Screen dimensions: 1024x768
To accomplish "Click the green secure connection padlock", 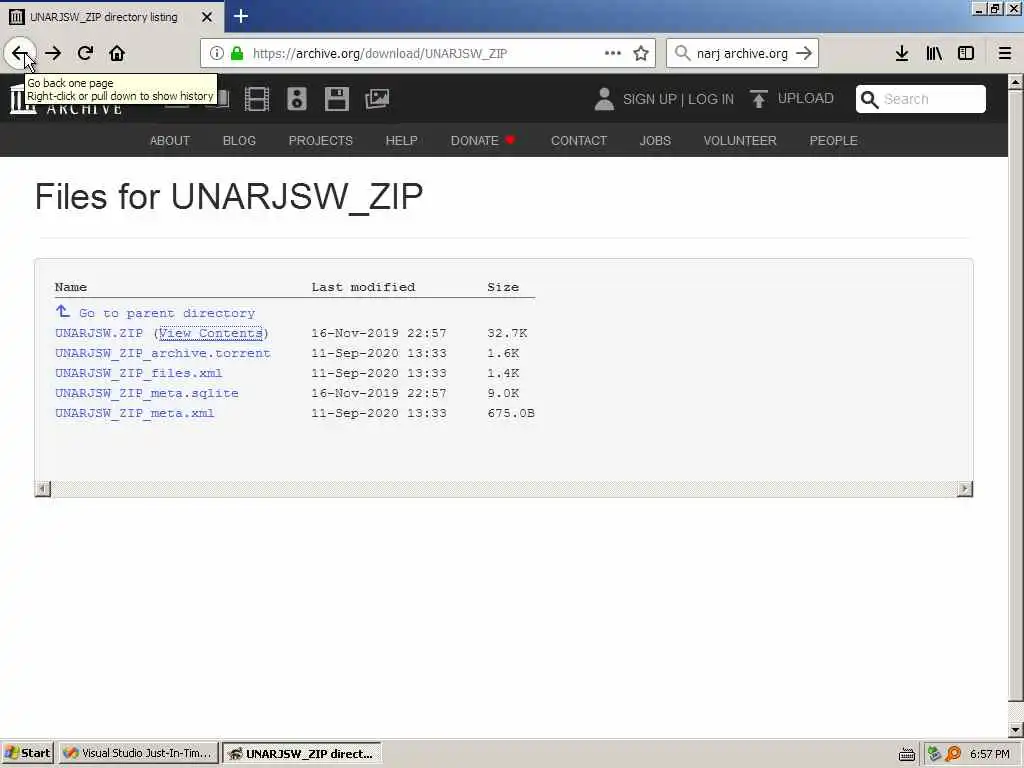I will pyautogui.click(x=237, y=54).
